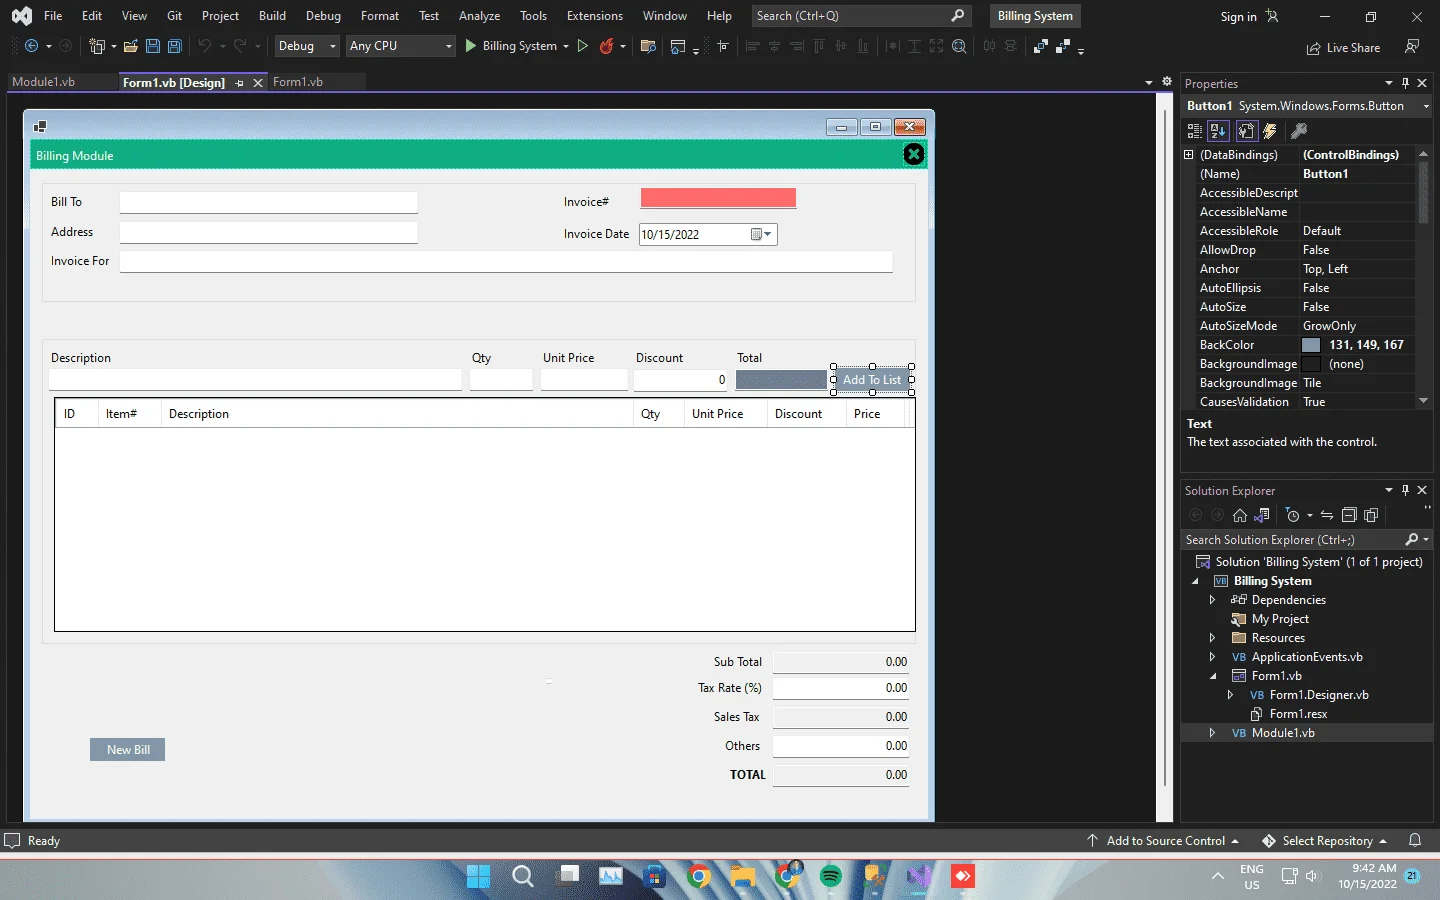Image resolution: width=1440 pixels, height=900 pixels.
Task: Click the Navigate Backward arrow icon
Action: point(32,46)
